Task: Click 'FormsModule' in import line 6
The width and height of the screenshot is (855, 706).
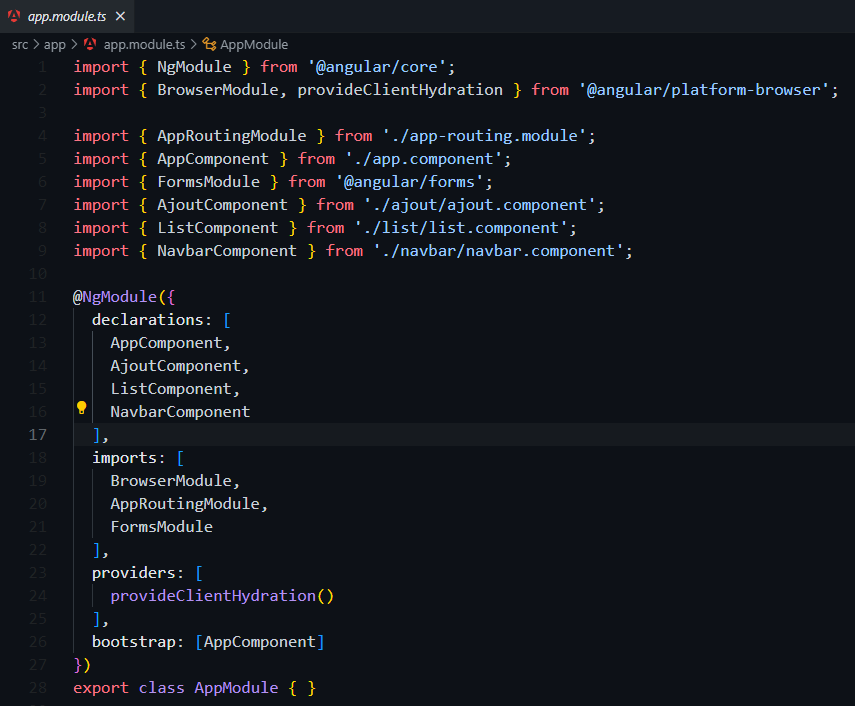Action: (x=208, y=182)
